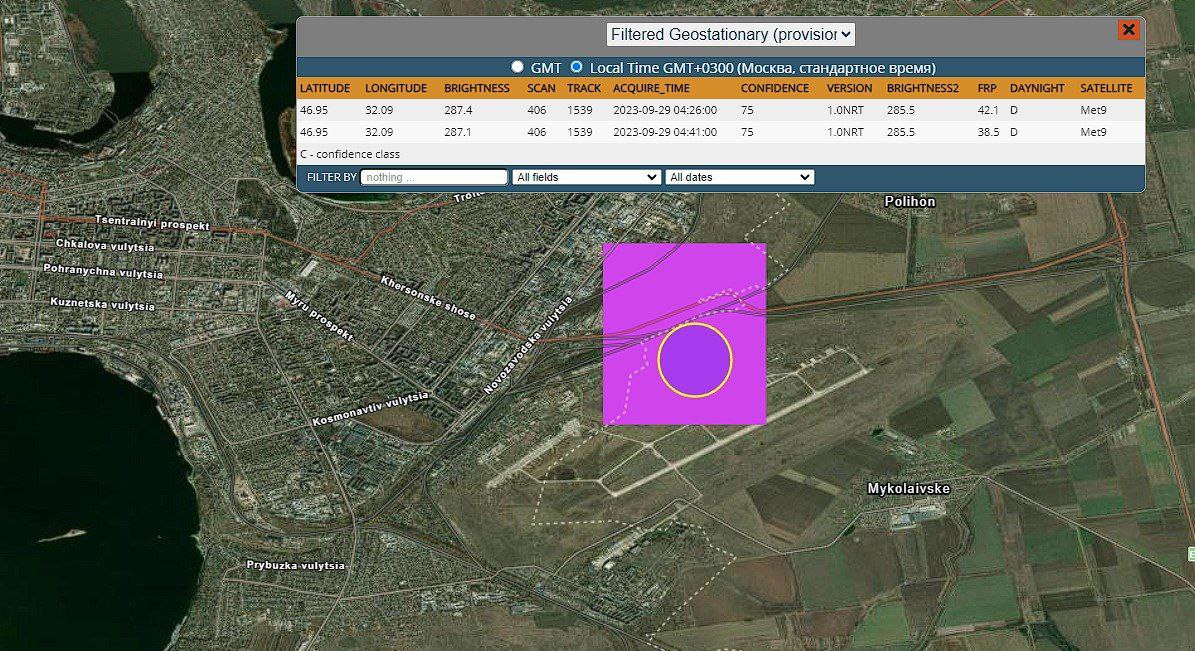
Task: Select the GMT time radio button
Action: [517, 67]
